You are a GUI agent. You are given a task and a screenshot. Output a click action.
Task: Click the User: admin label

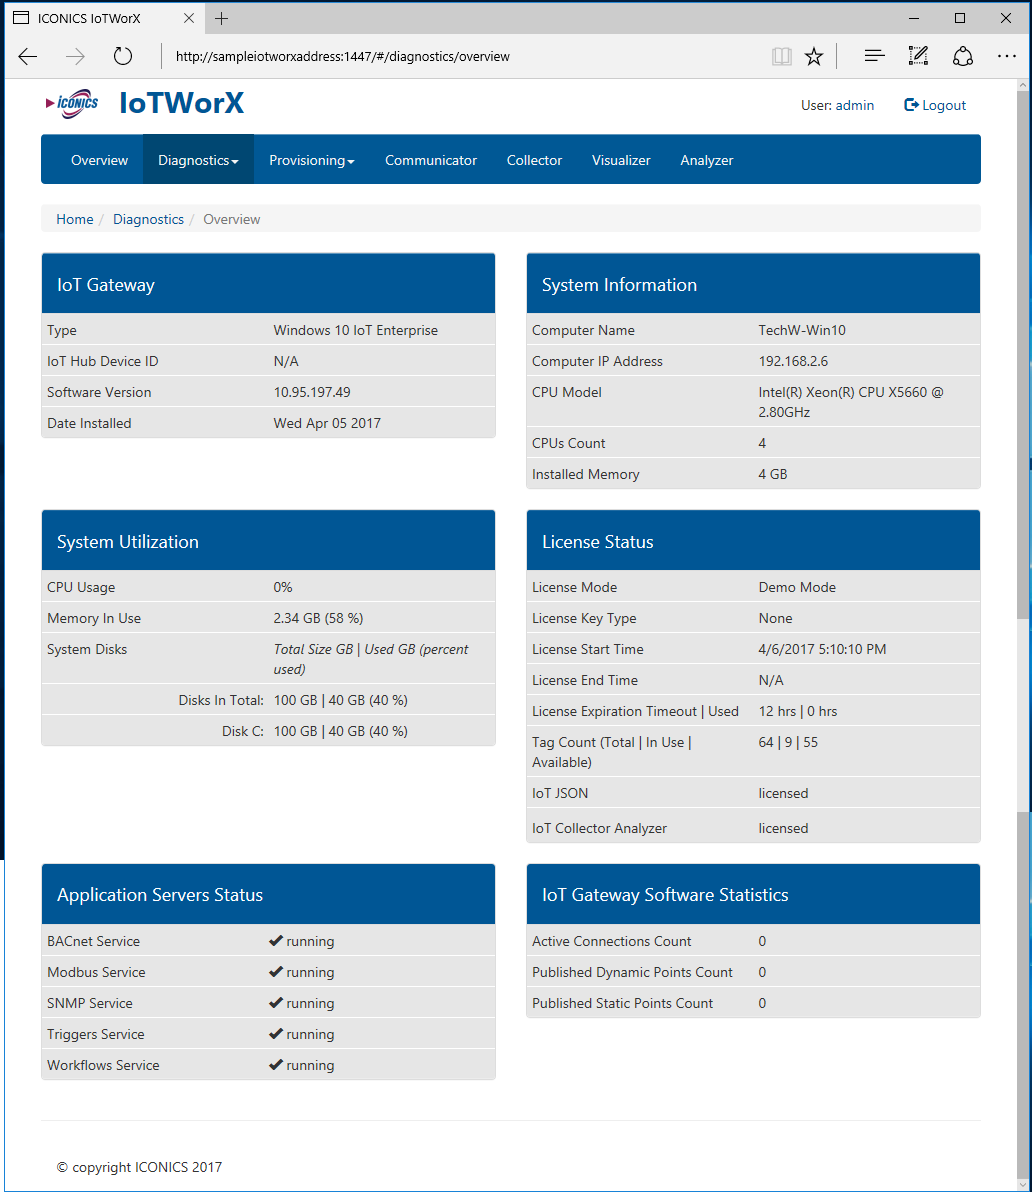point(837,105)
